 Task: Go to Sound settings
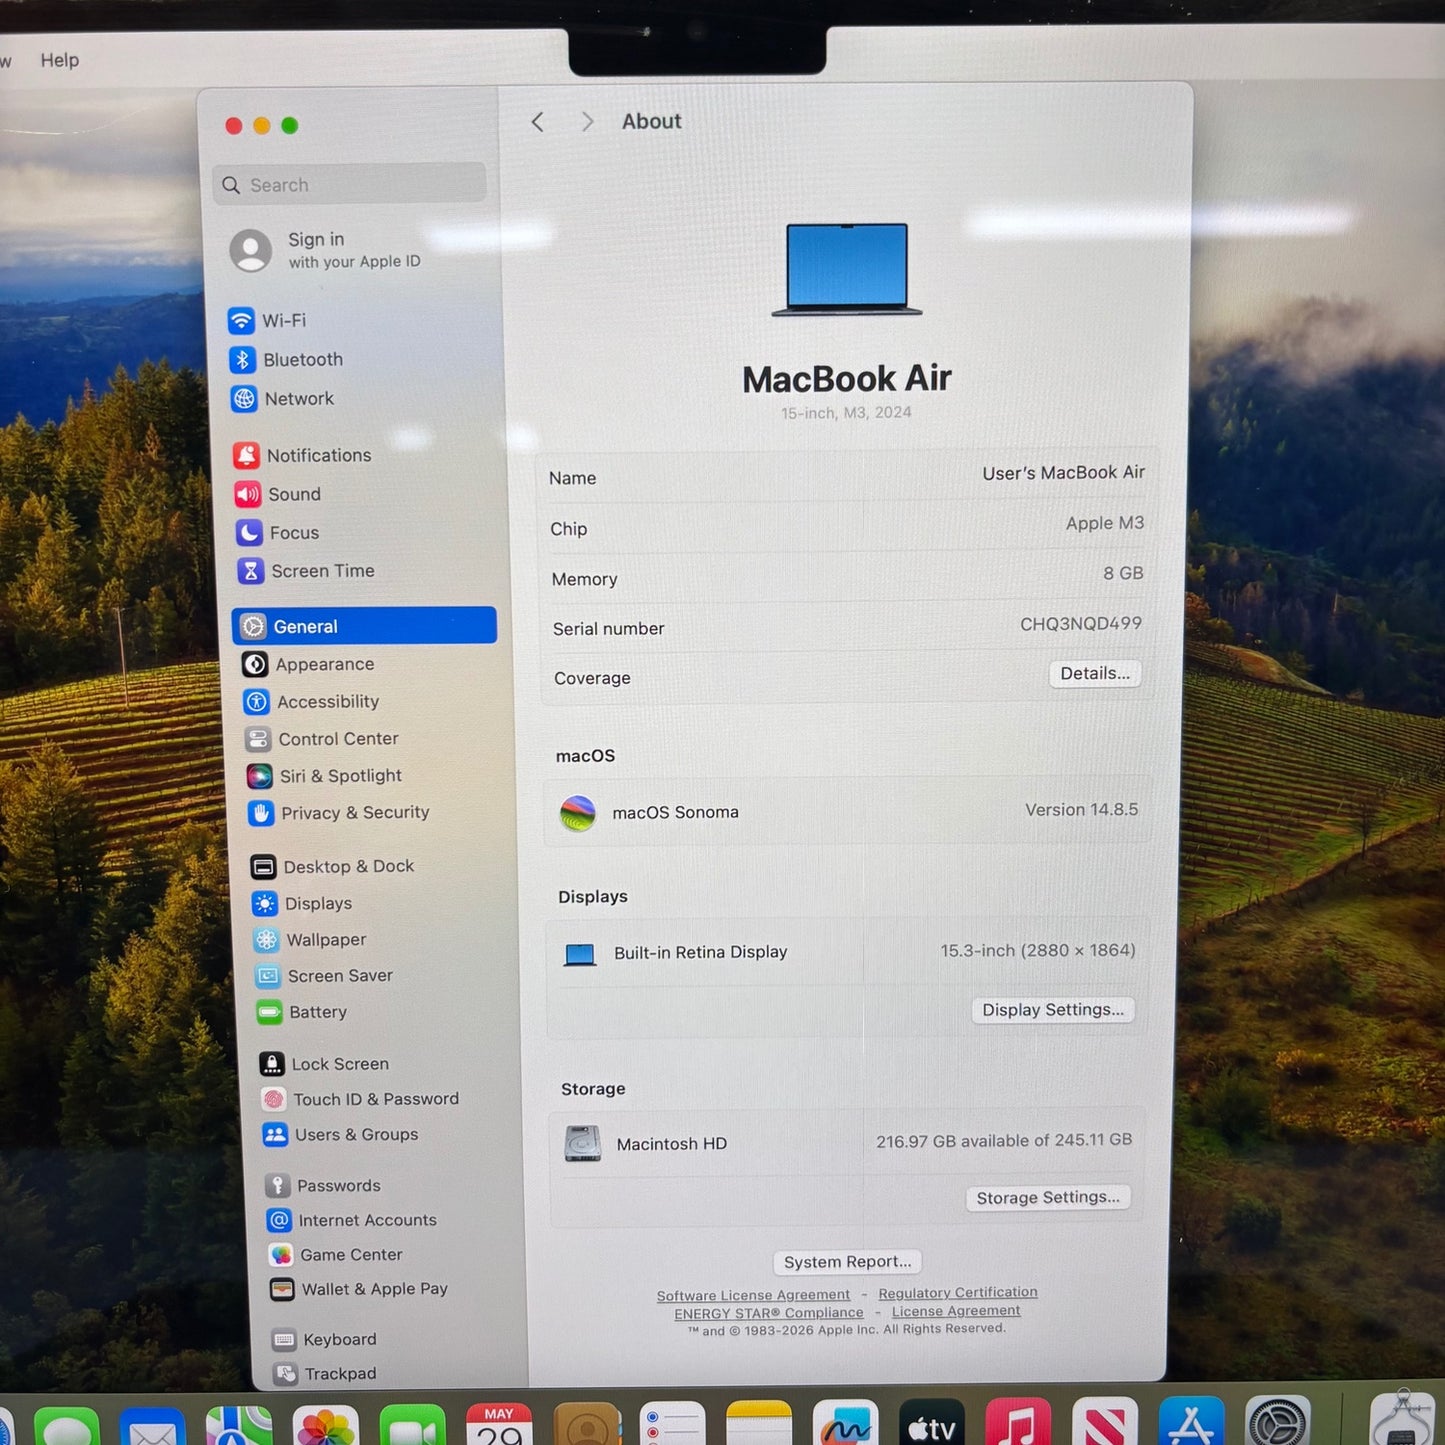click(x=277, y=494)
